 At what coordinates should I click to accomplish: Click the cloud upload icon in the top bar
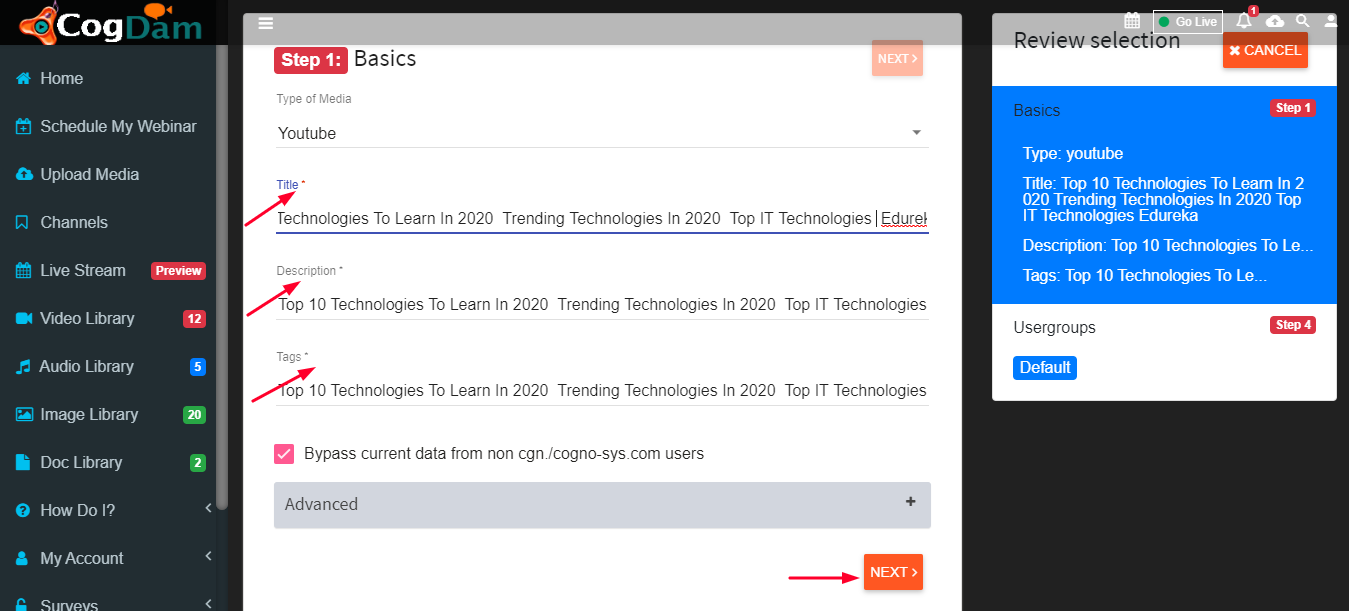(x=1275, y=21)
